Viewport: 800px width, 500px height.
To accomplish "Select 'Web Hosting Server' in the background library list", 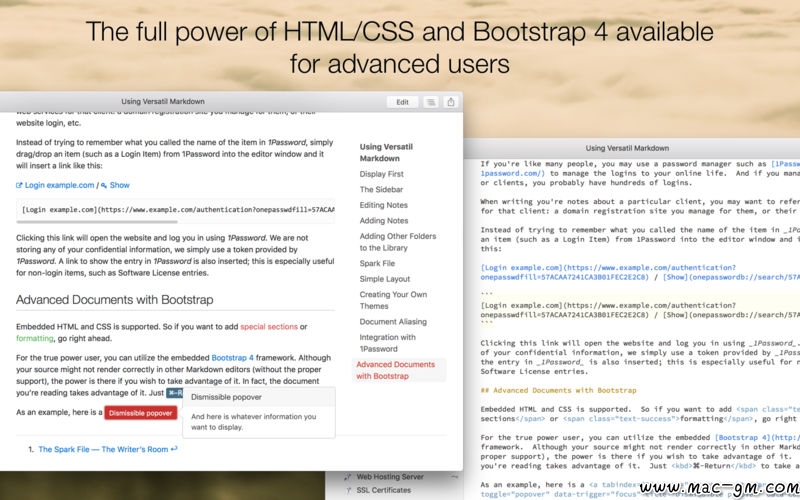I will tap(390, 477).
